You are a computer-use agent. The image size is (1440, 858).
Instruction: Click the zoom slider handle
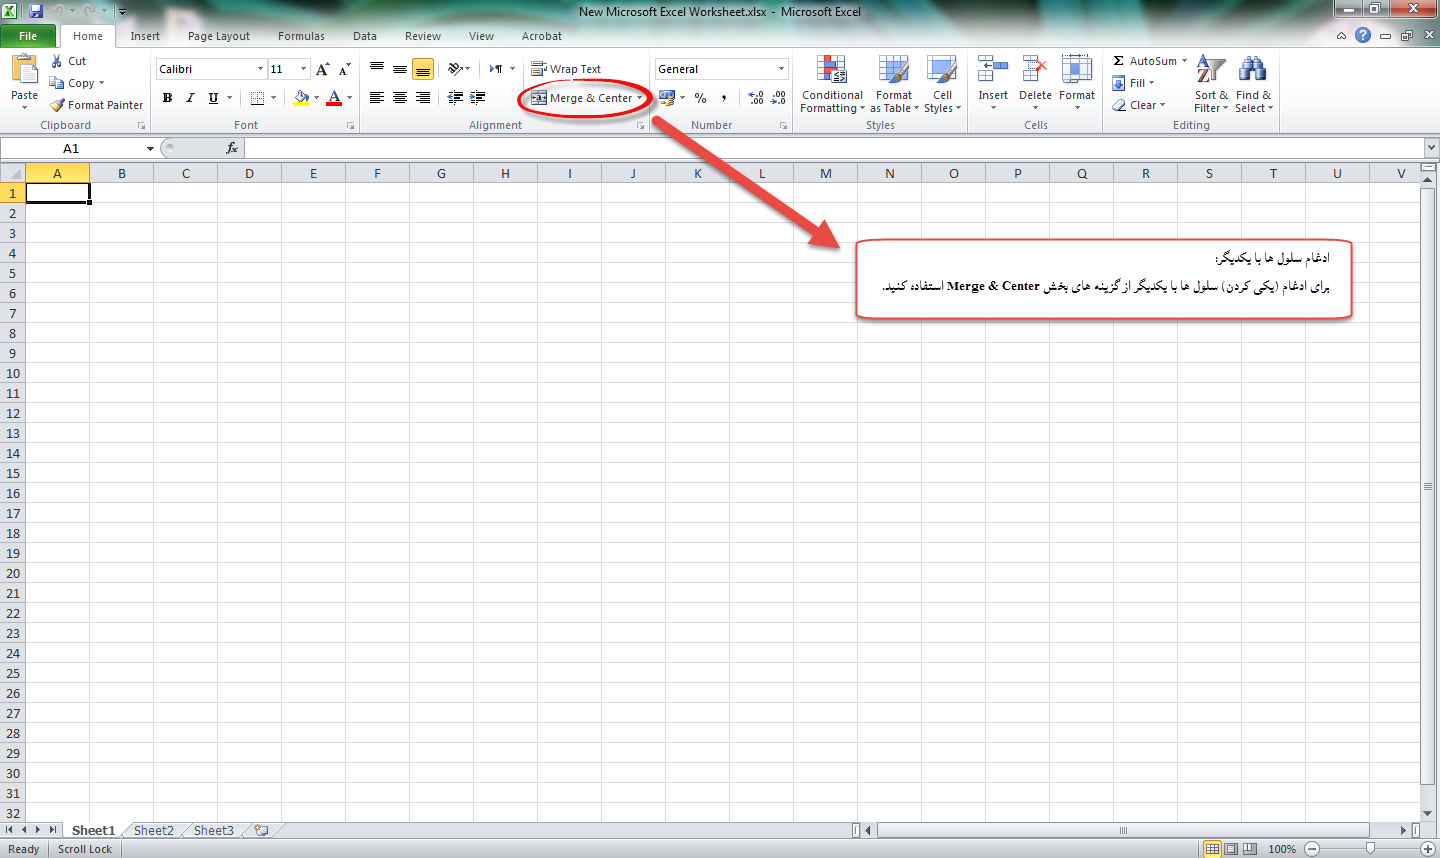pyautogui.click(x=1370, y=848)
